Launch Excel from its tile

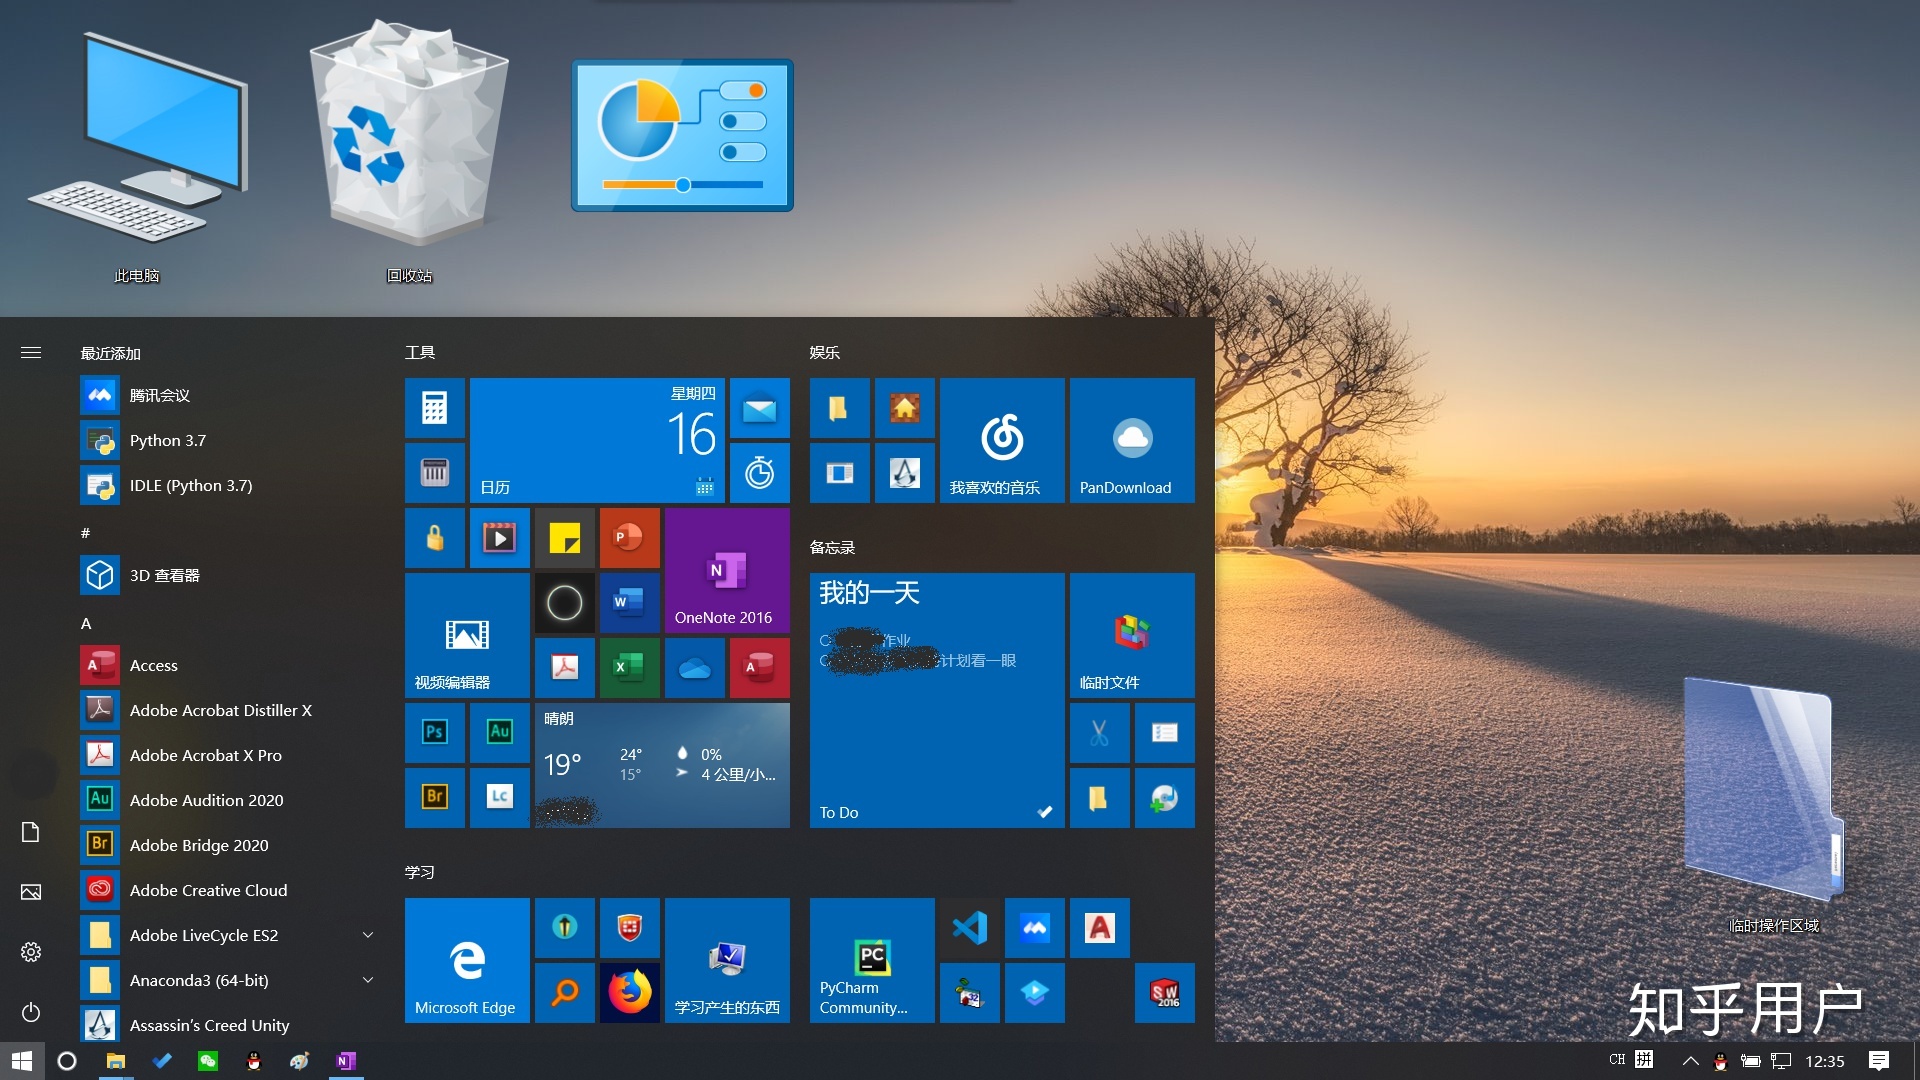629,668
